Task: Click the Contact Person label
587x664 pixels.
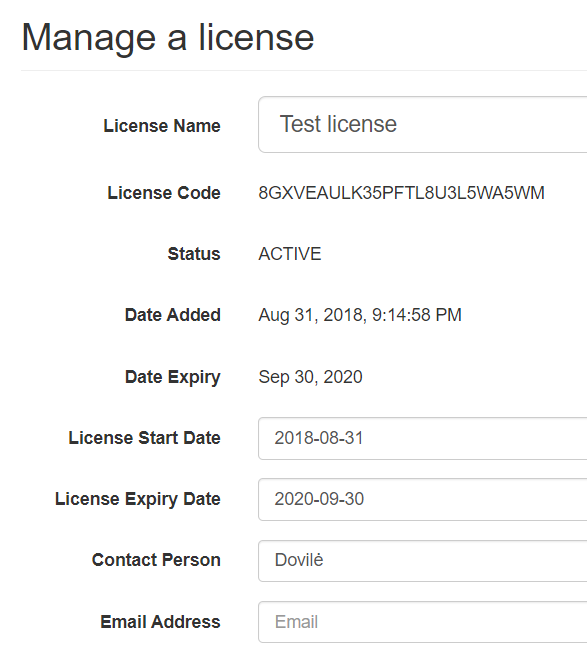Action: (156, 560)
